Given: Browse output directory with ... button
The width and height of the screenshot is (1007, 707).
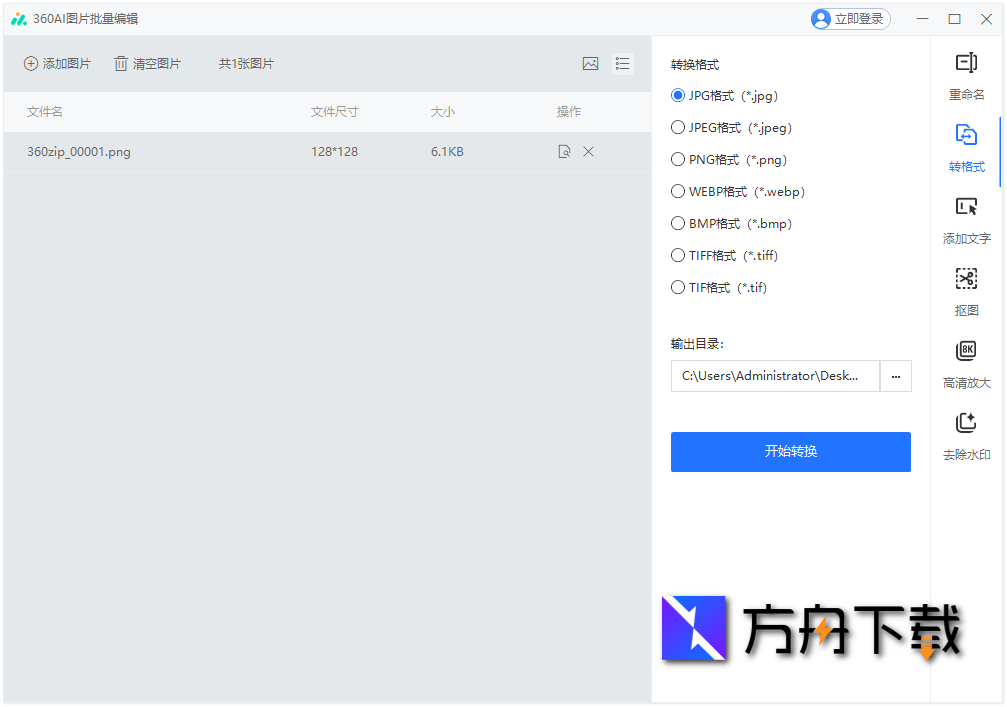Looking at the screenshot, I should coord(896,375).
